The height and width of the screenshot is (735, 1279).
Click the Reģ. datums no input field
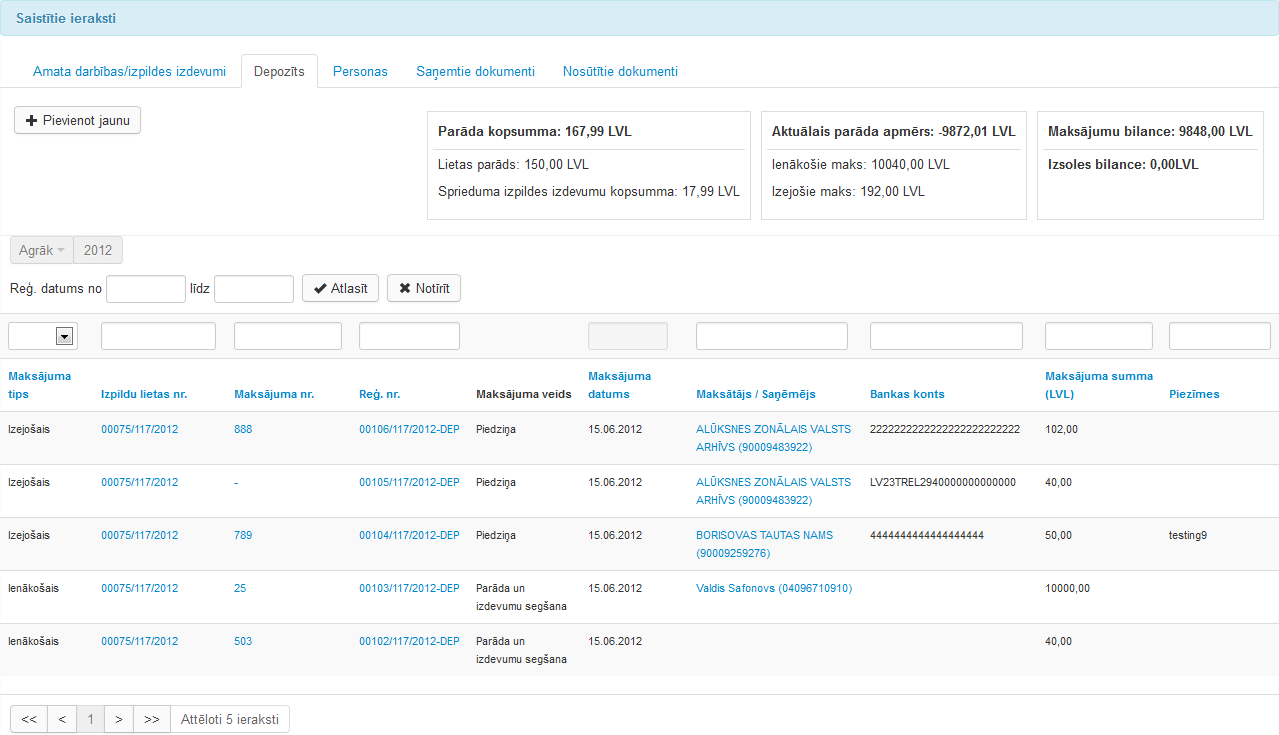[x=146, y=289]
